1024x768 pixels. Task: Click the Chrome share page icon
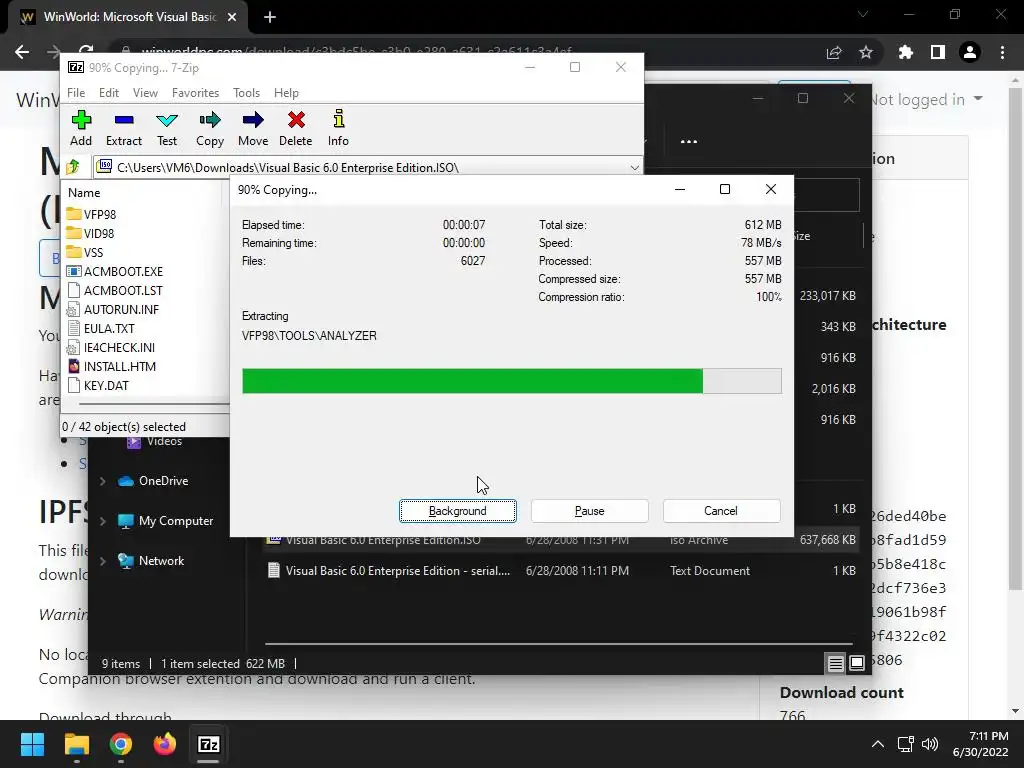(x=834, y=52)
